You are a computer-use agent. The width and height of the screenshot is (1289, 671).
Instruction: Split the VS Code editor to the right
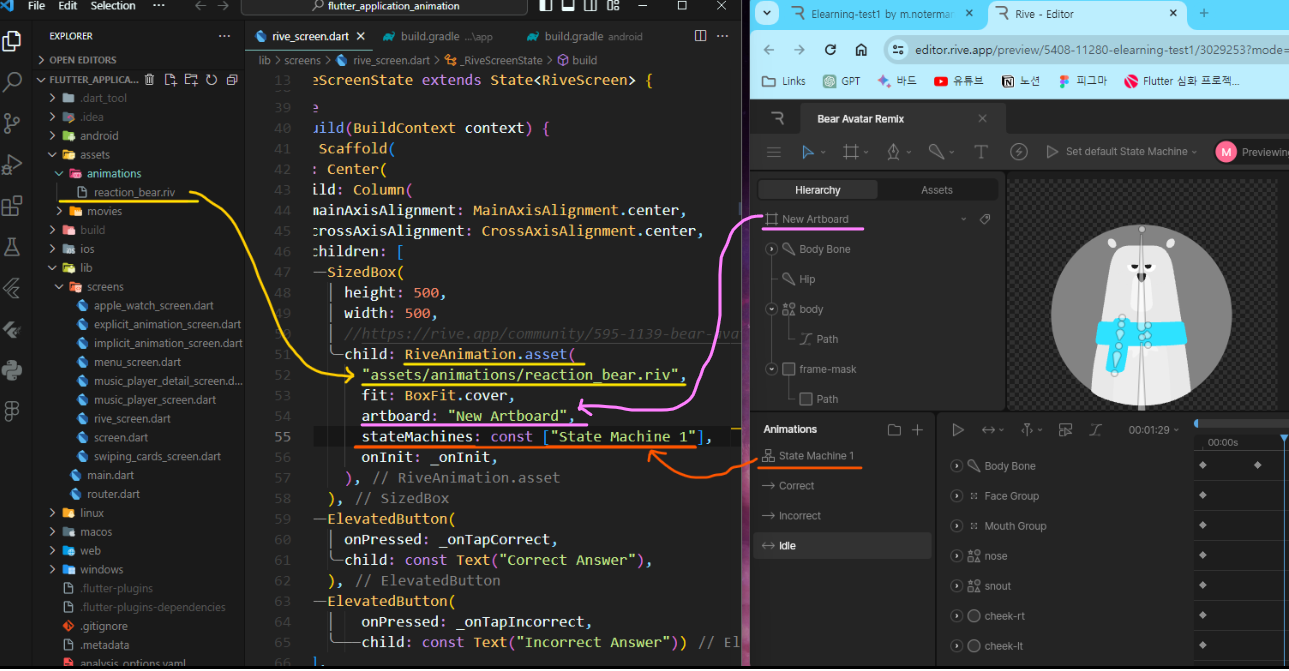click(700, 36)
